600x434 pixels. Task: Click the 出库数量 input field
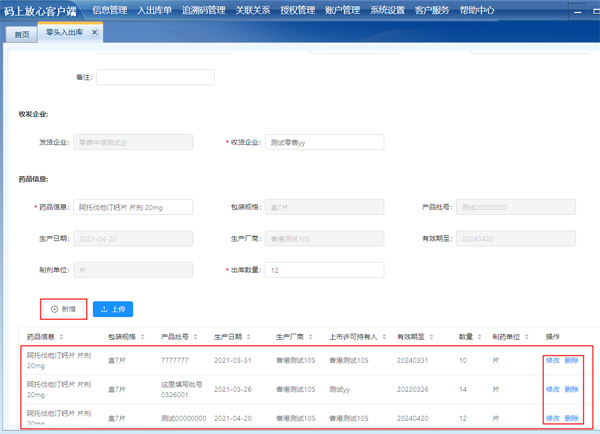(x=325, y=270)
